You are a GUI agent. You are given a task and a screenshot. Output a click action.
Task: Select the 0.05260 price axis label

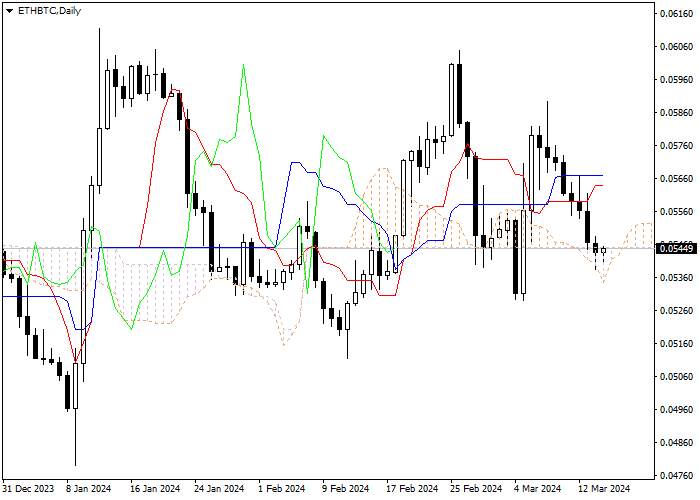coord(677,311)
